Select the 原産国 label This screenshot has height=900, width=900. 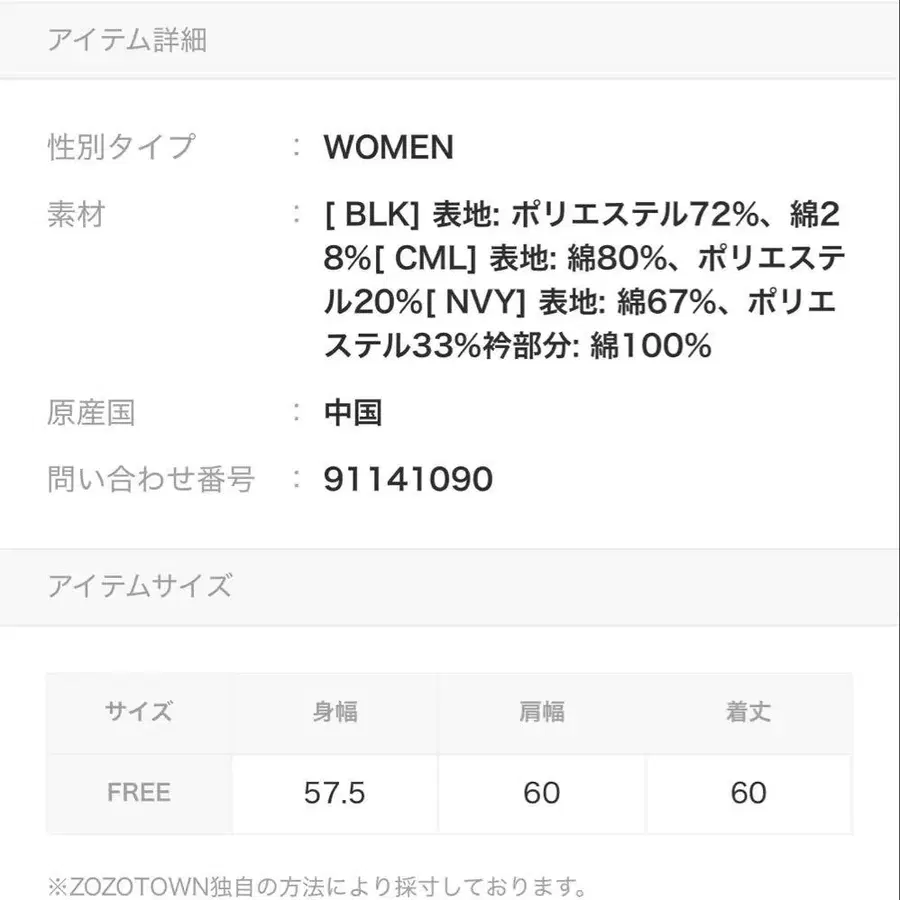point(91,412)
